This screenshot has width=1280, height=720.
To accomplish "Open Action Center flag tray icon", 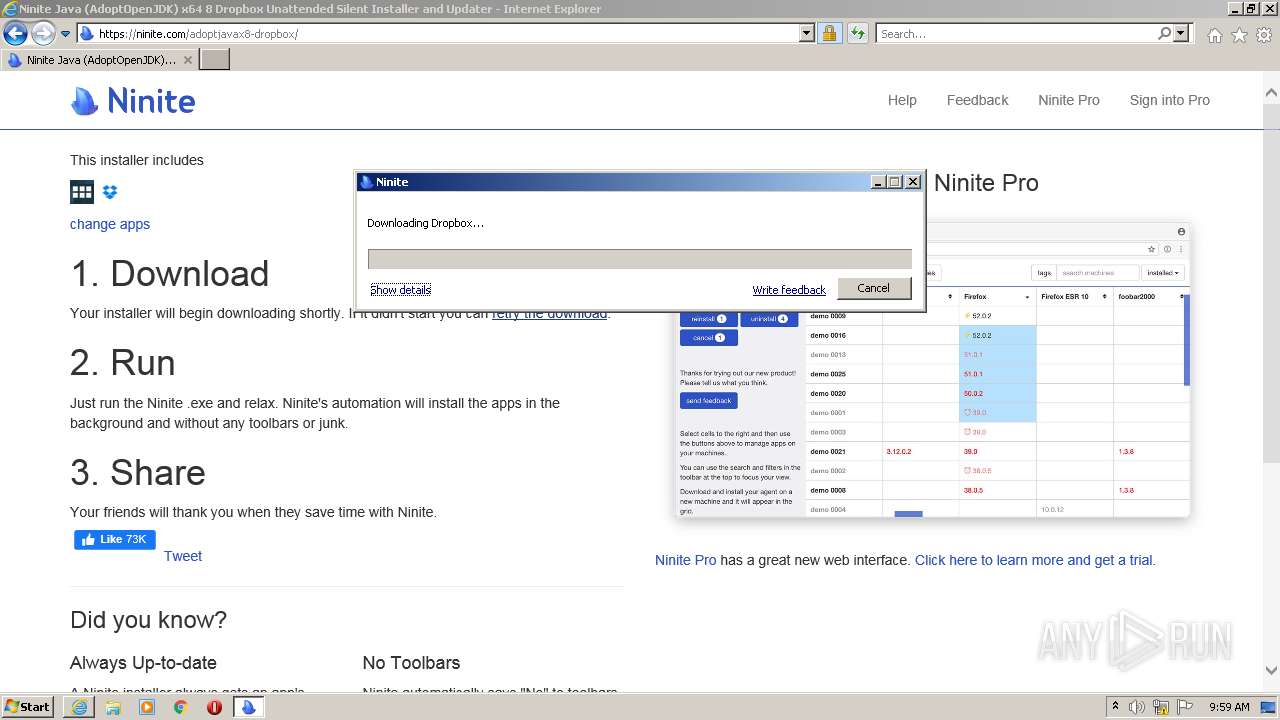I will [1183, 707].
